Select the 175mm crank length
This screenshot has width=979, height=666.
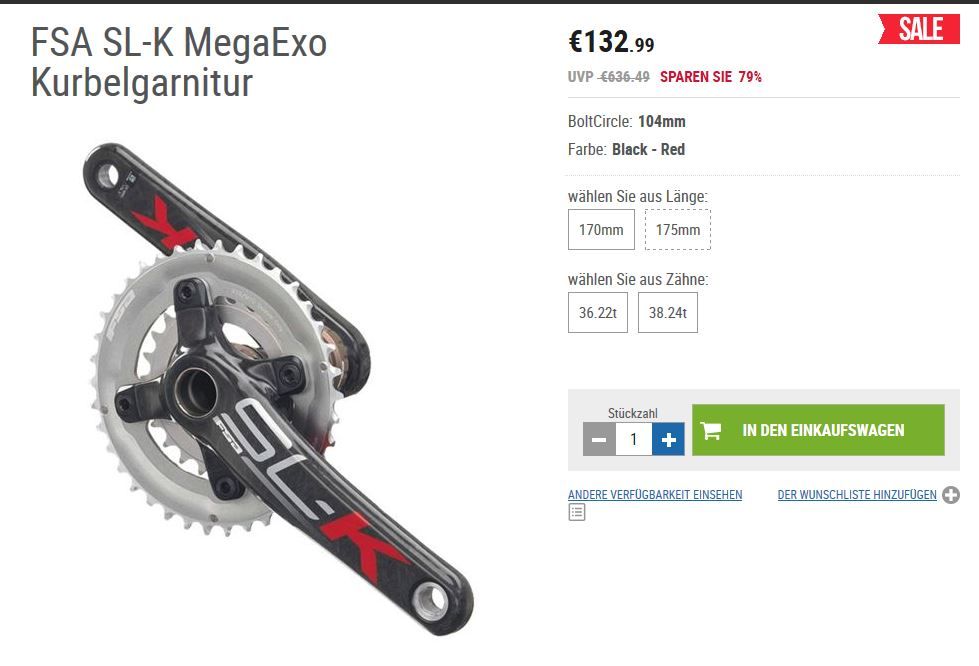click(677, 230)
